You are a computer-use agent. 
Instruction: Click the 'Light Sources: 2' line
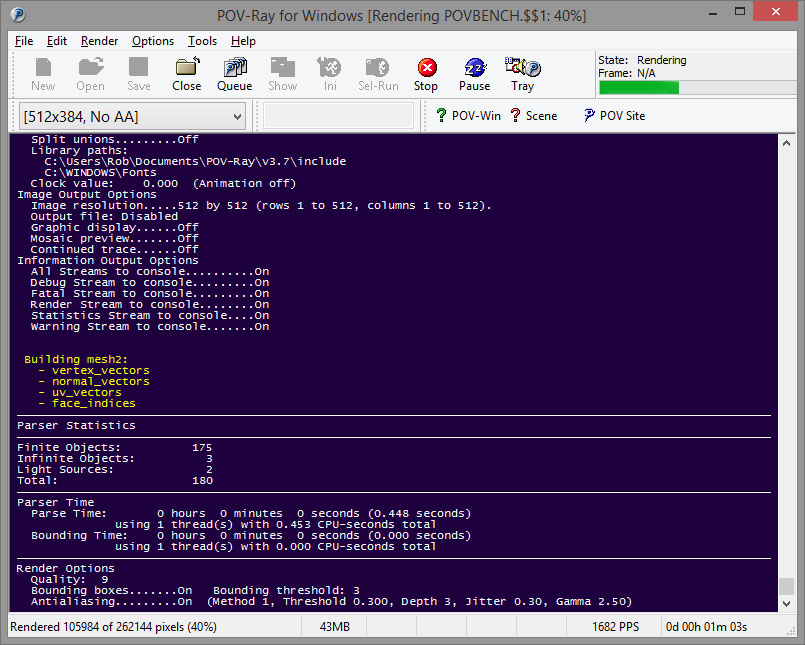[114, 469]
